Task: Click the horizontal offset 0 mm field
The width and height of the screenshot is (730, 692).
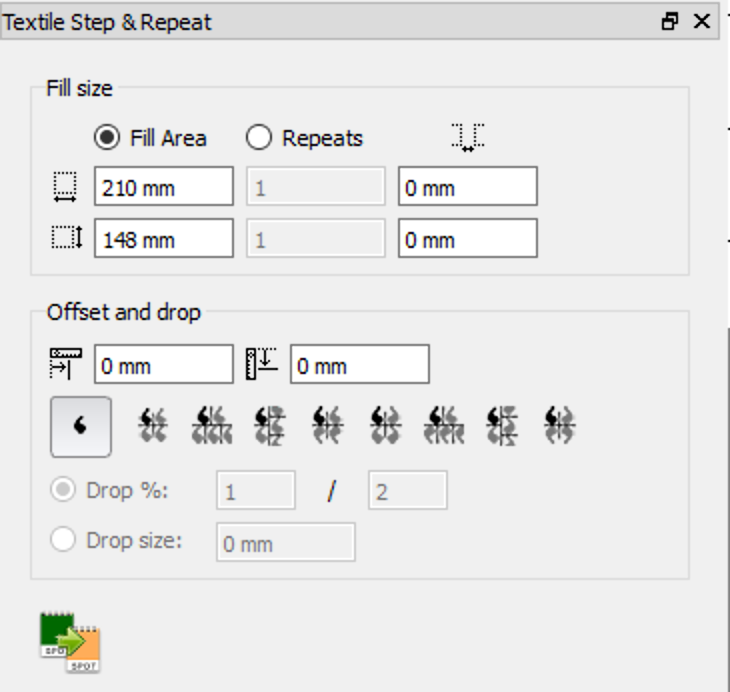Action: (164, 364)
